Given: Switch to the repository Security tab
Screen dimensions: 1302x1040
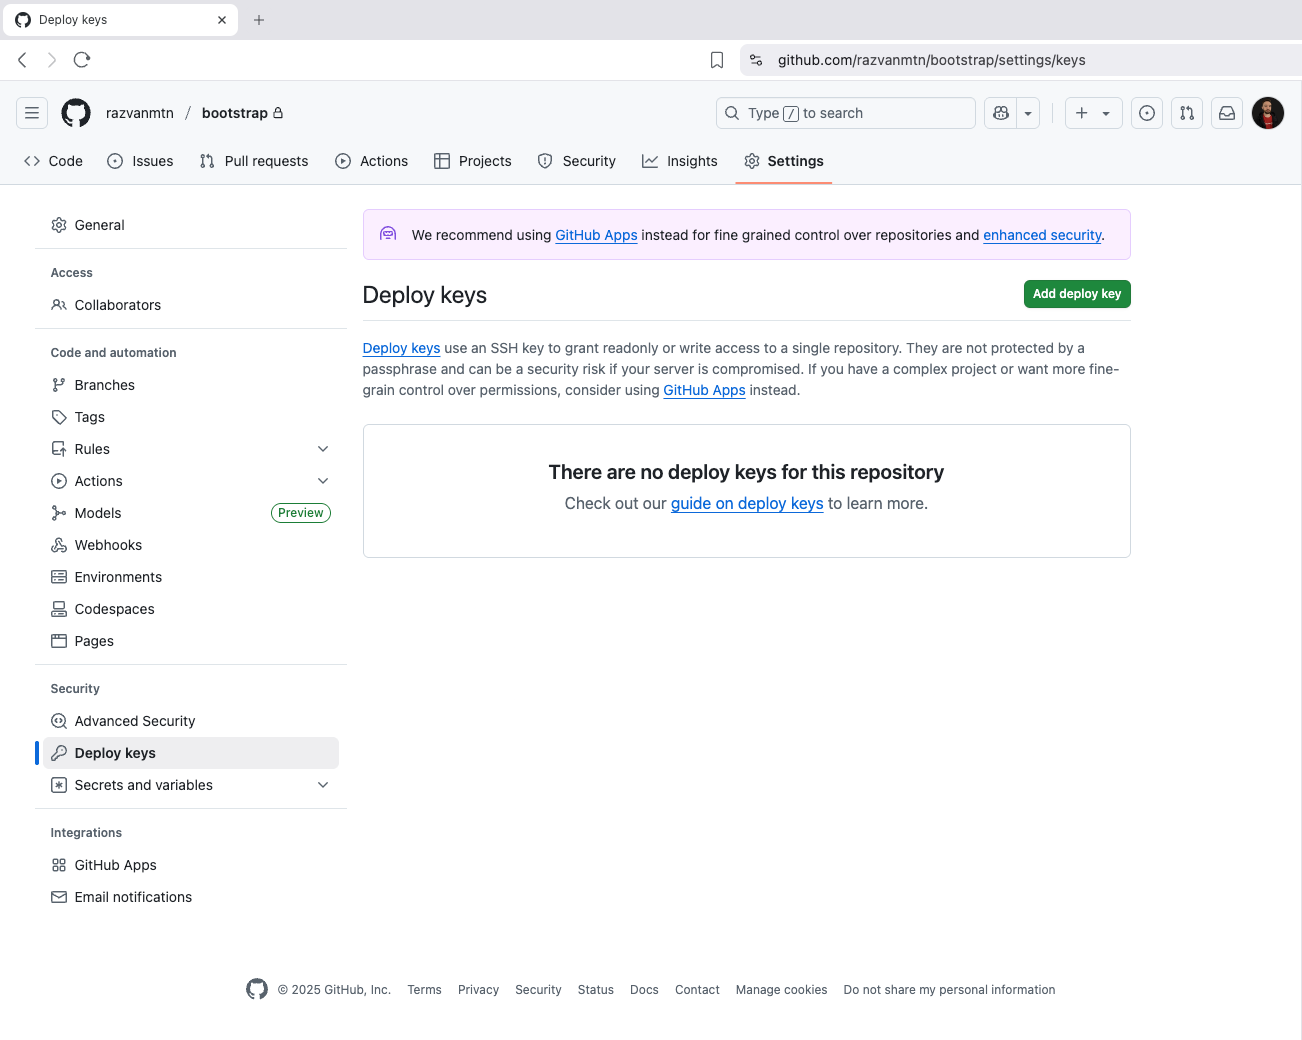Looking at the screenshot, I should 577,161.
